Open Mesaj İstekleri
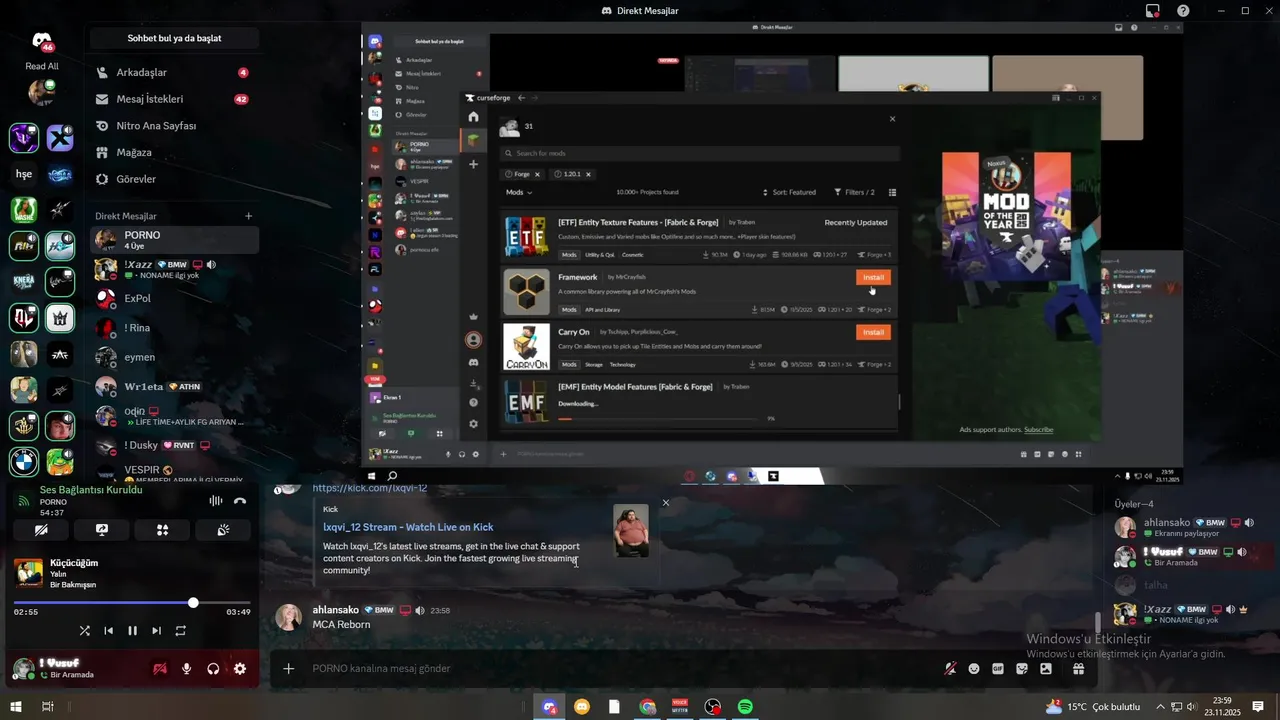1280x720 pixels. pos(173,99)
